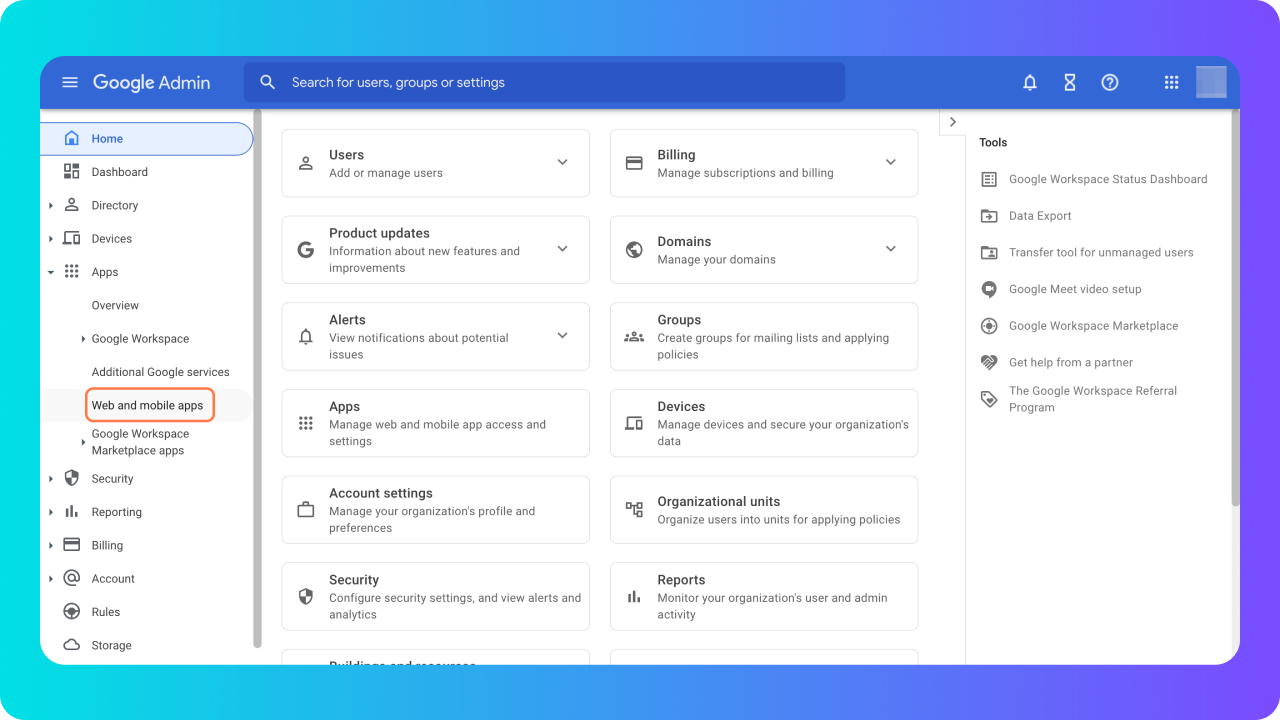Open Google Workspace Status Dashboard link
The image size is (1280, 720).
click(1108, 179)
